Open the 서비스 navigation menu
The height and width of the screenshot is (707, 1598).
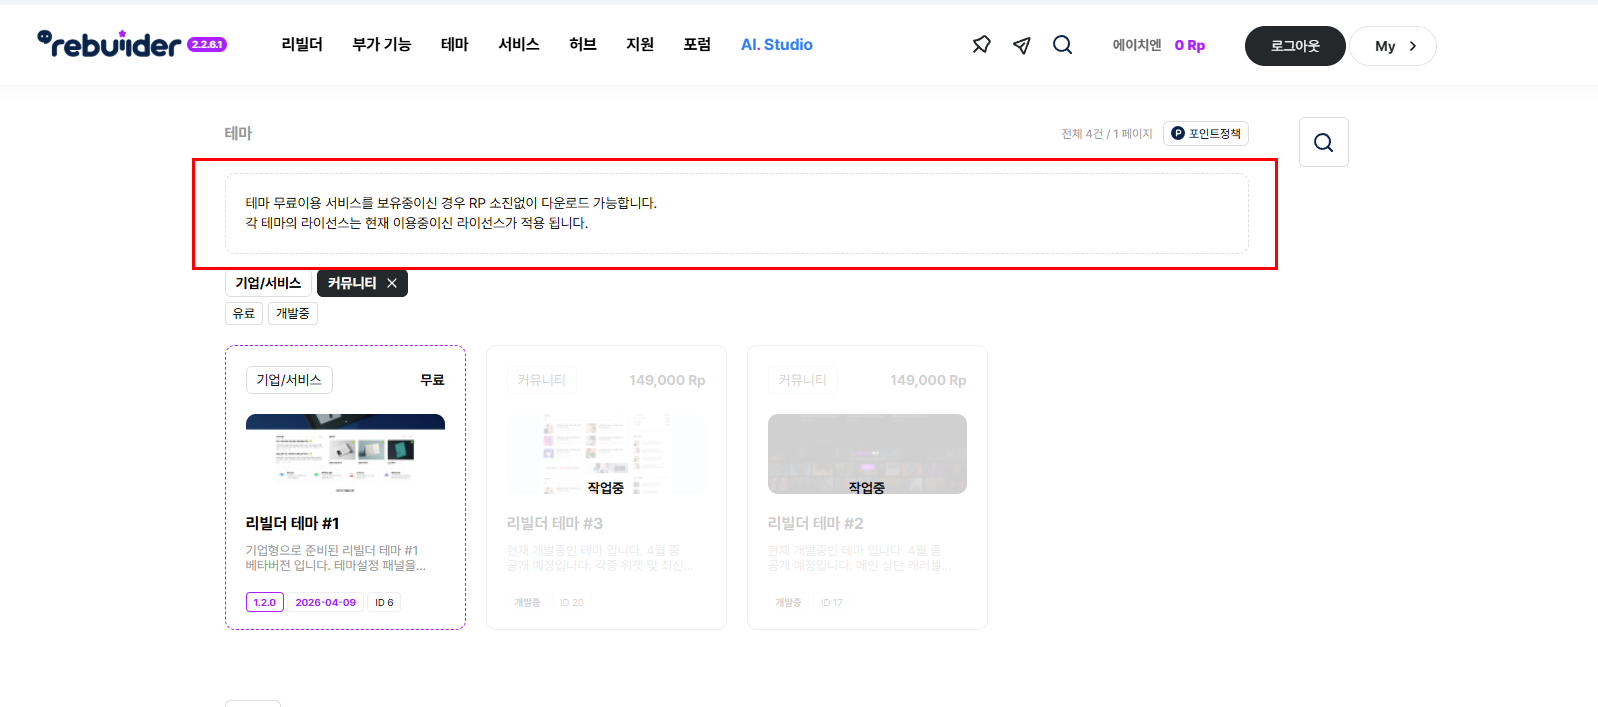[x=518, y=45]
